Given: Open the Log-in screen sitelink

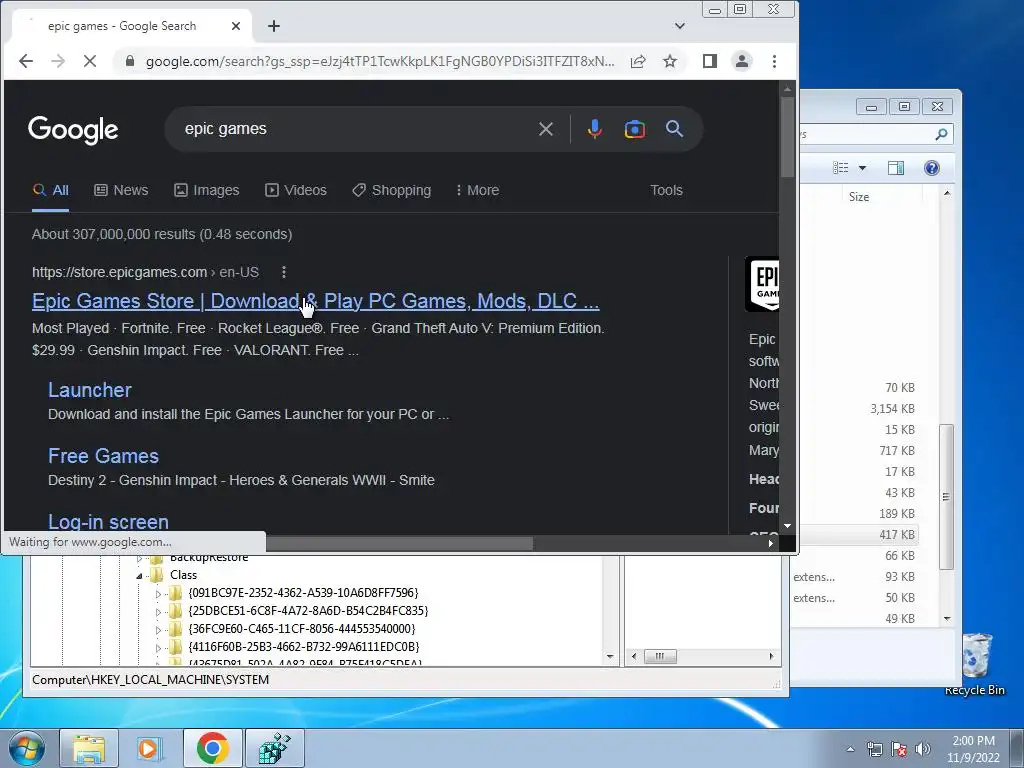Looking at the screenshot, I should click(108, 522).
